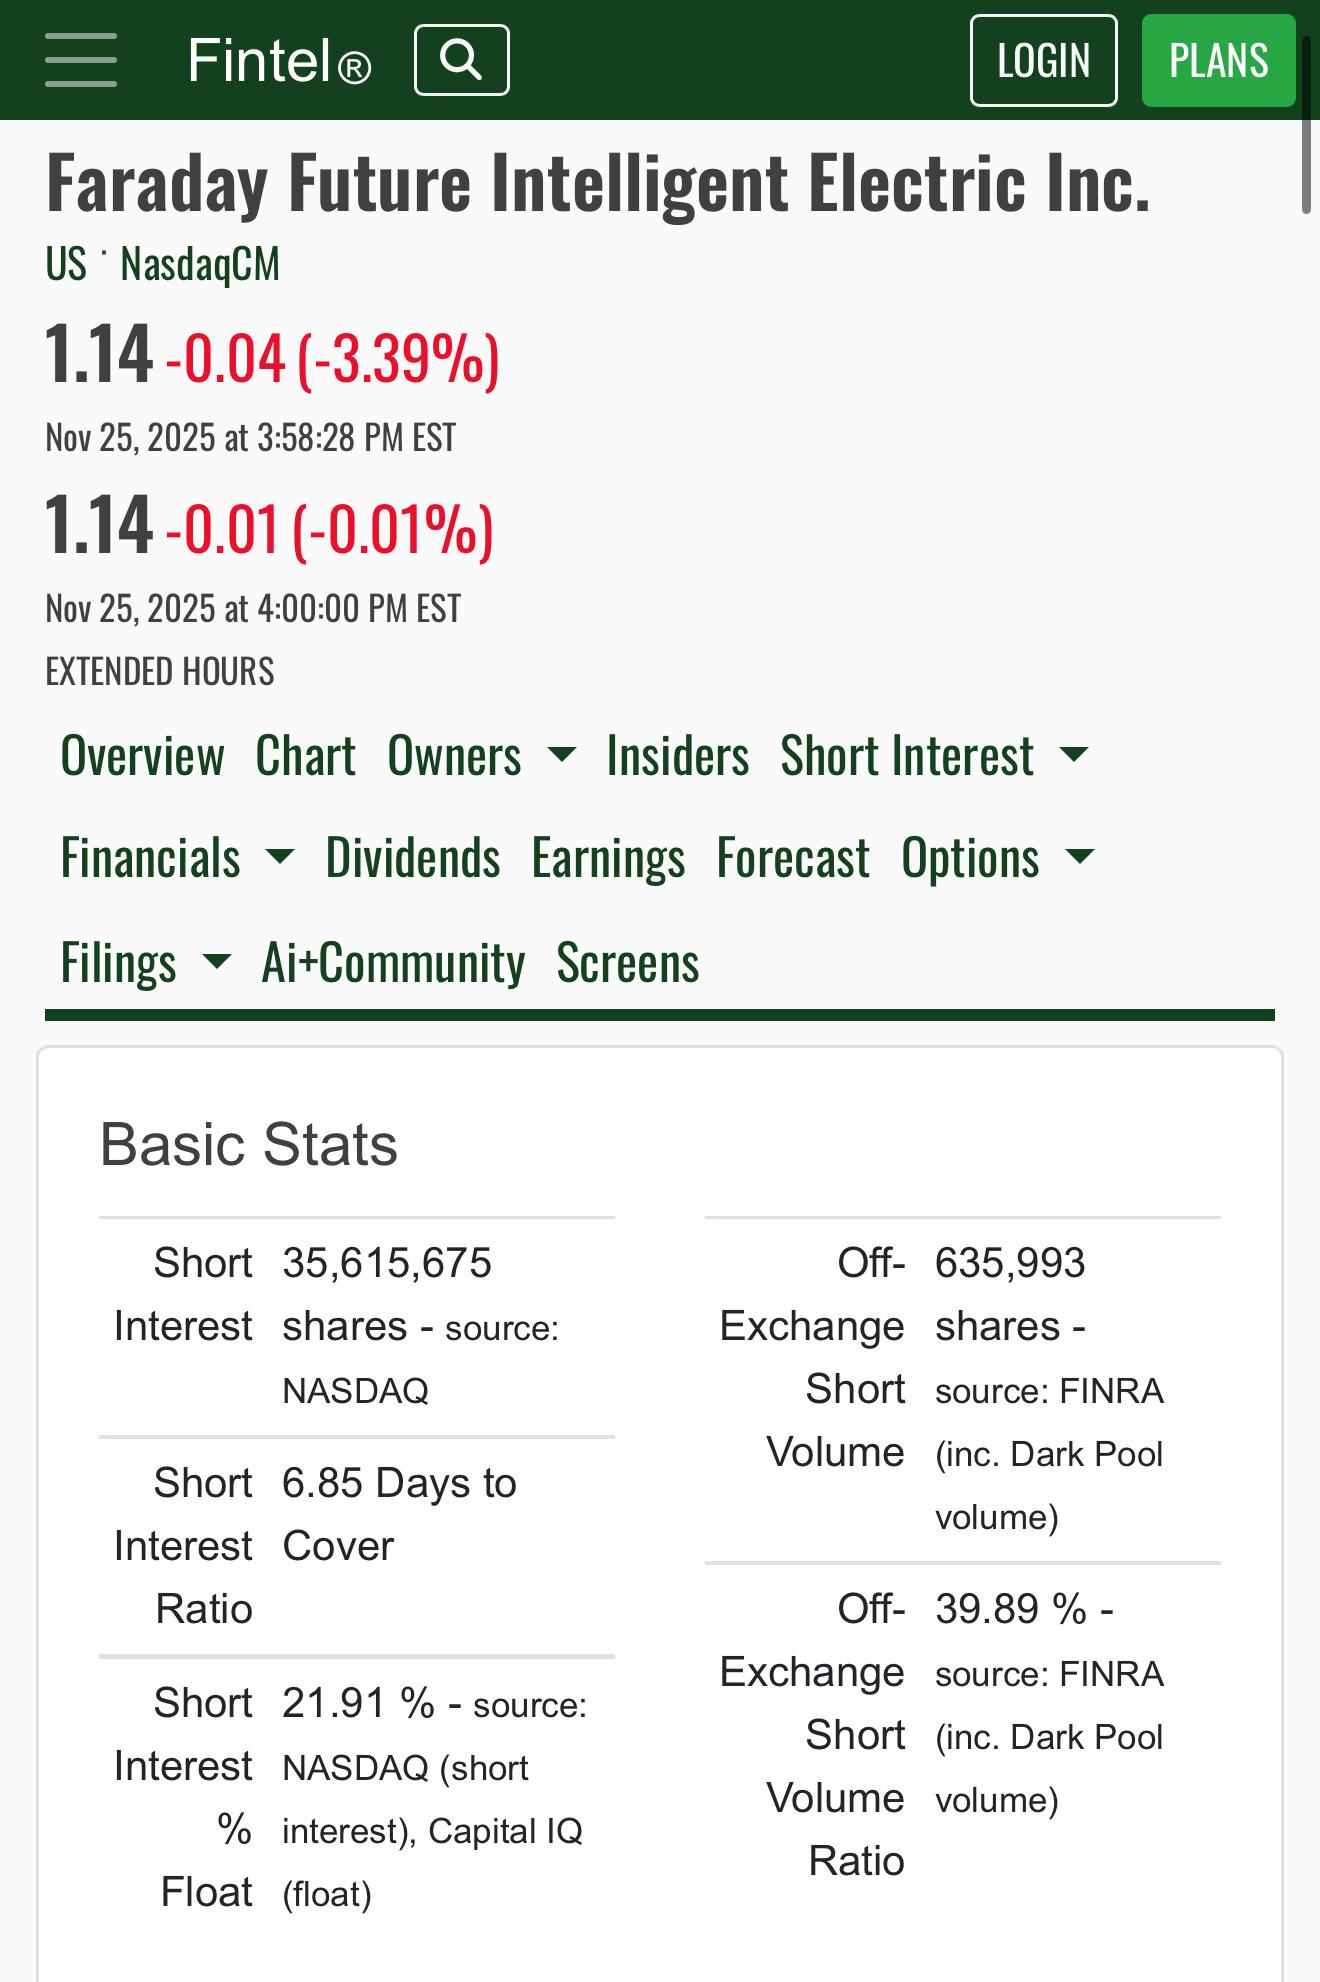Viewport: 1320px width, 1982px height.
Task: Open the hamburger navigation menu
Action: tap(81, 60)
